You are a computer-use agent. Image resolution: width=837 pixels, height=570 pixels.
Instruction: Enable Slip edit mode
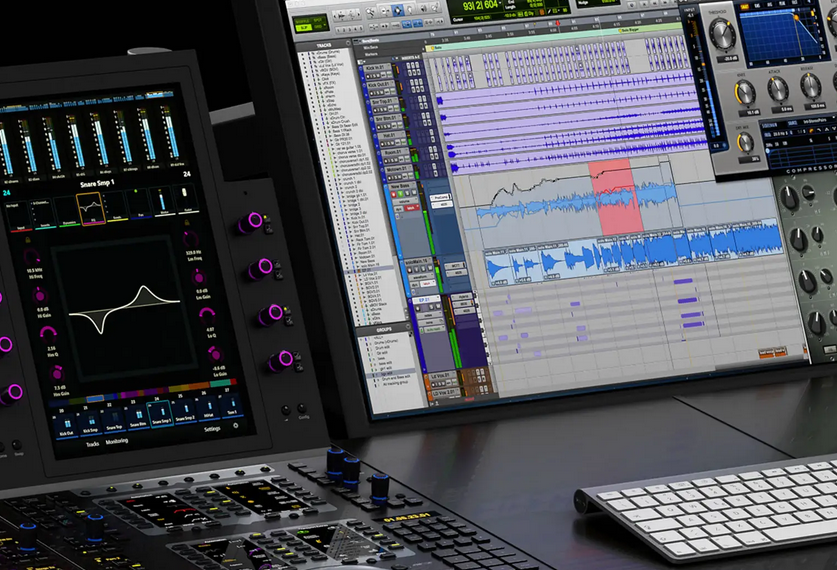coord(303,27)
